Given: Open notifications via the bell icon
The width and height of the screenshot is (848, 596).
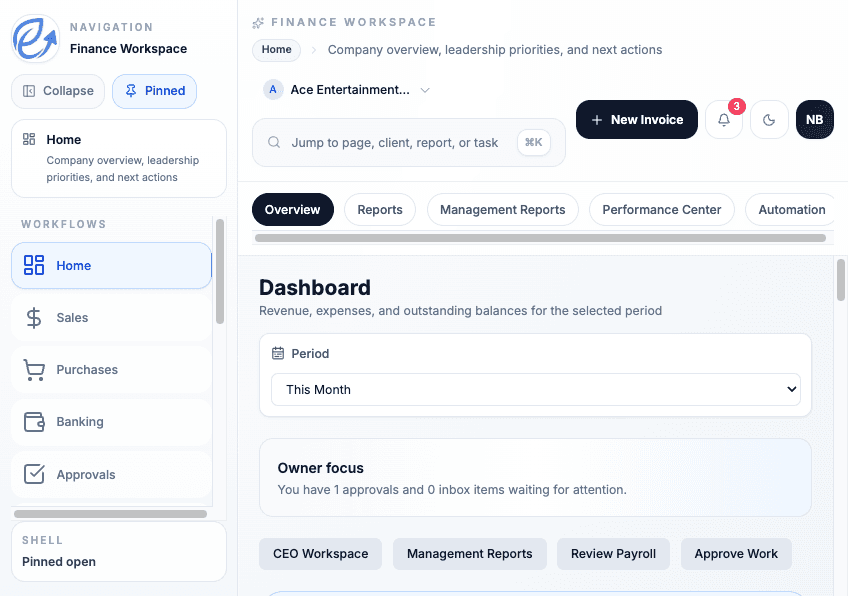Looking at the screenshot, I should click(x=723, y=119).
